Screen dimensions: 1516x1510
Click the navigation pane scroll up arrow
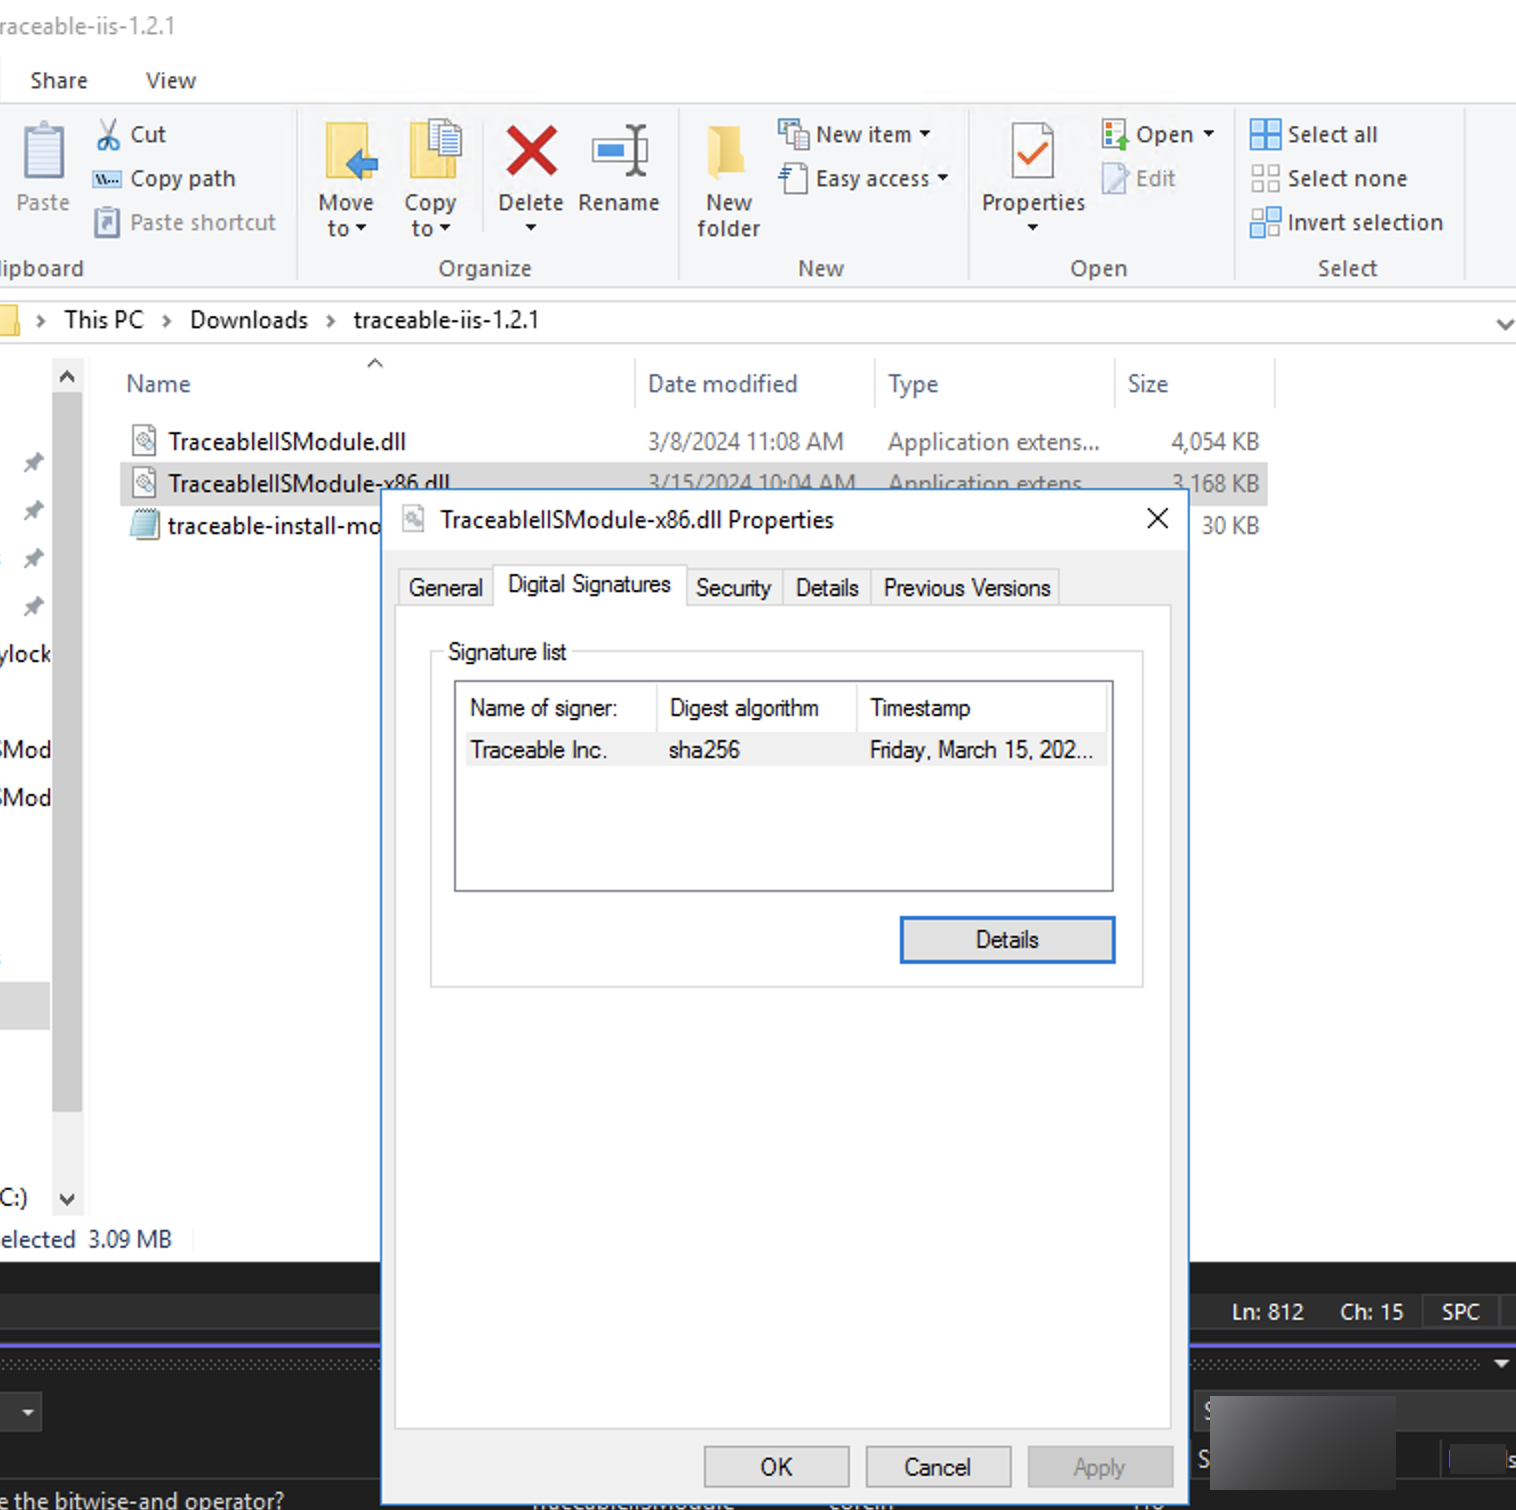67,377
